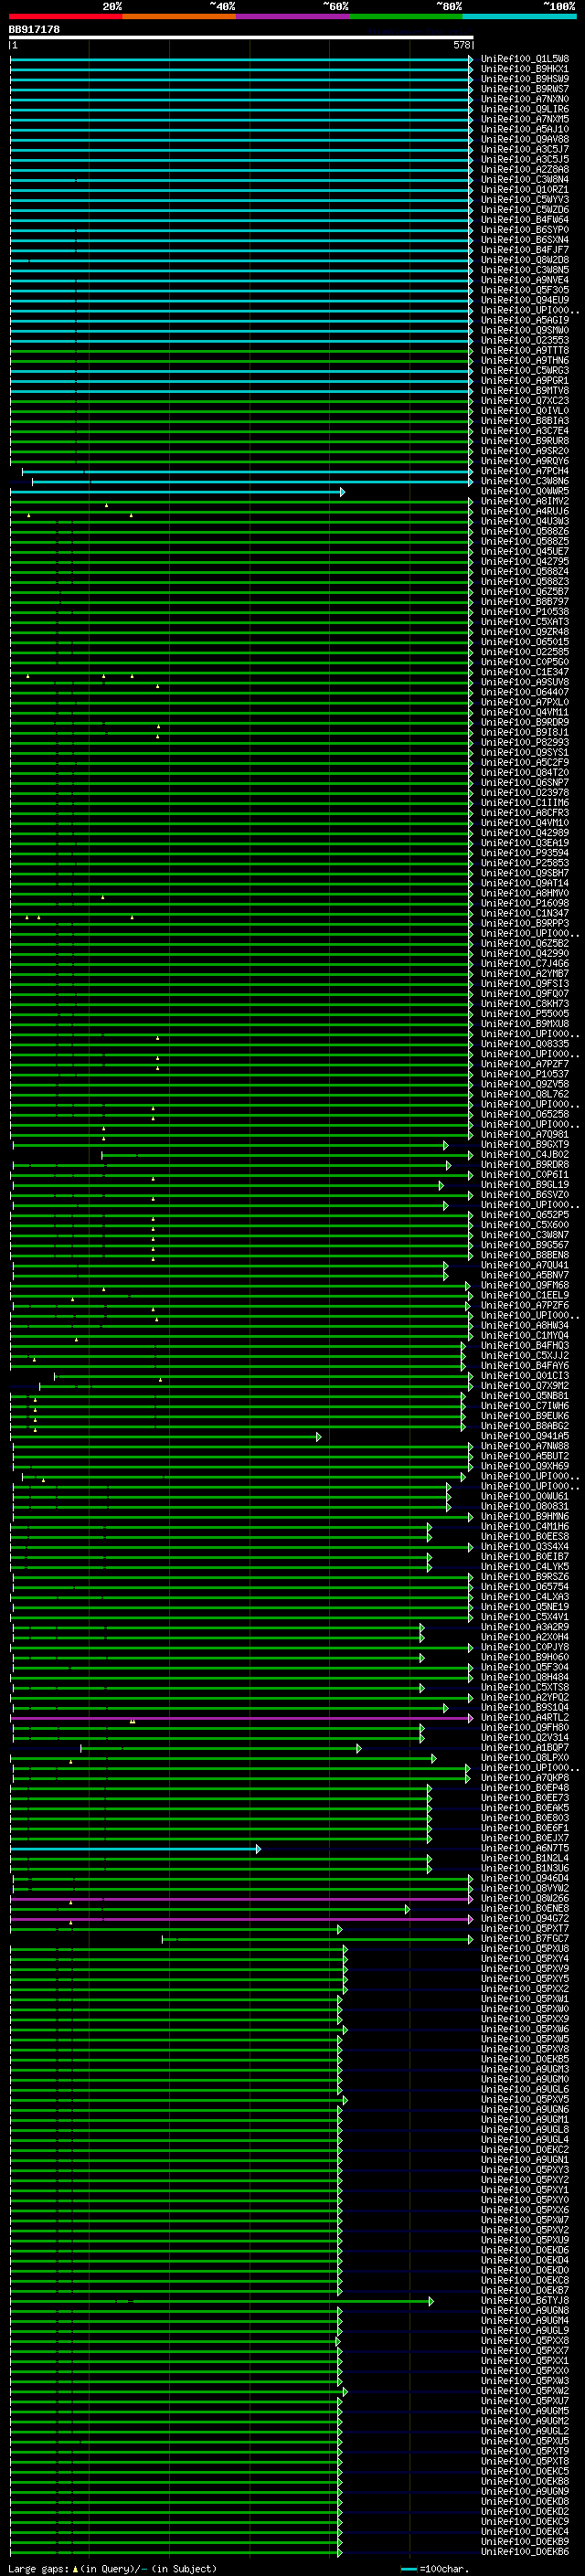Open hit UniRef100_Q10RZ1
Screen dimensions: 585x2576
click(x=525, y=190)
